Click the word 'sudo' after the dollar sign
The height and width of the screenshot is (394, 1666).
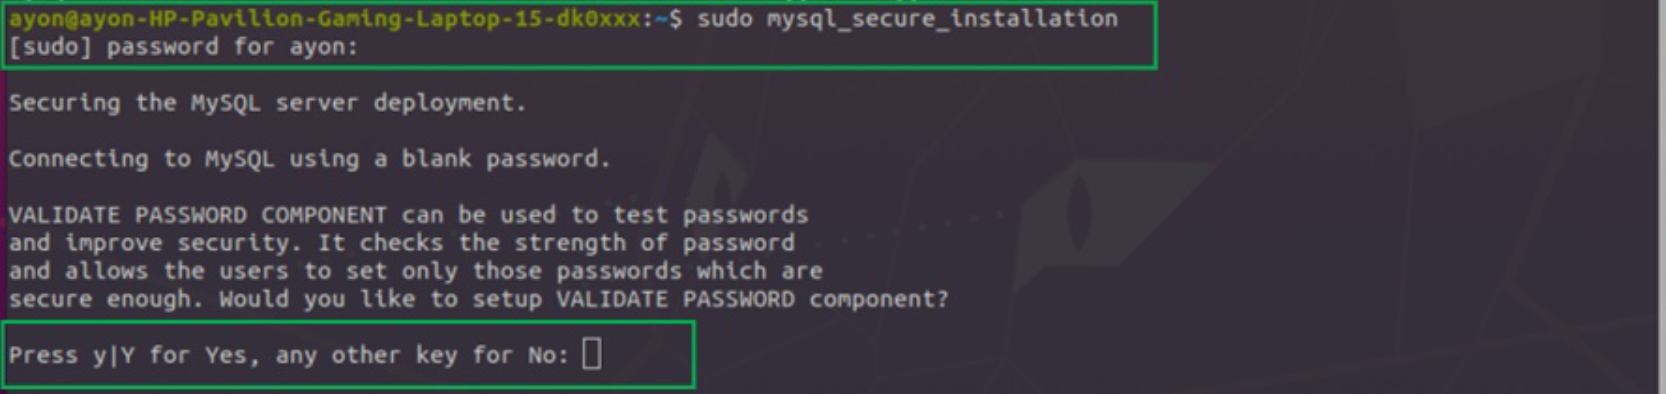[725, 18]
